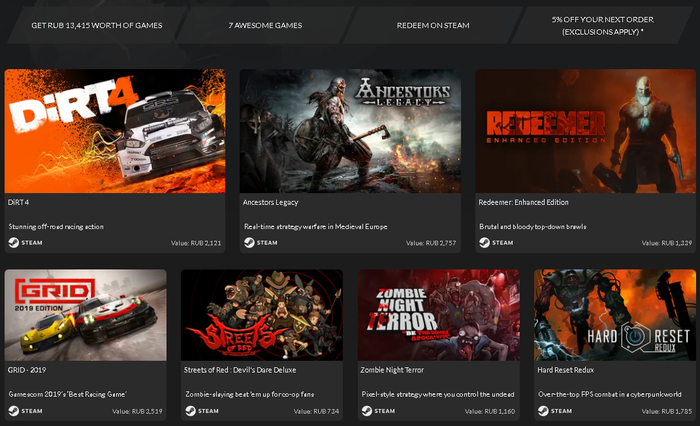Select the 'GET RUB 13,415 WORTH OF GAMES' banner
The height and width of the screenshot is (426, 700).
click(x=96, y=25)
